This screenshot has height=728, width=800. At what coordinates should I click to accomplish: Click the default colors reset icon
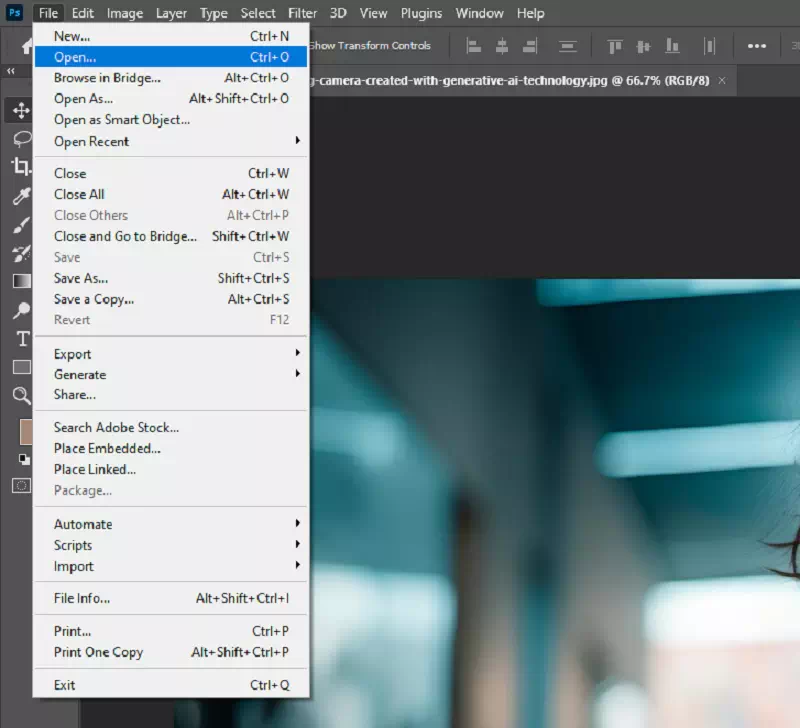click(x=24, y=459)
